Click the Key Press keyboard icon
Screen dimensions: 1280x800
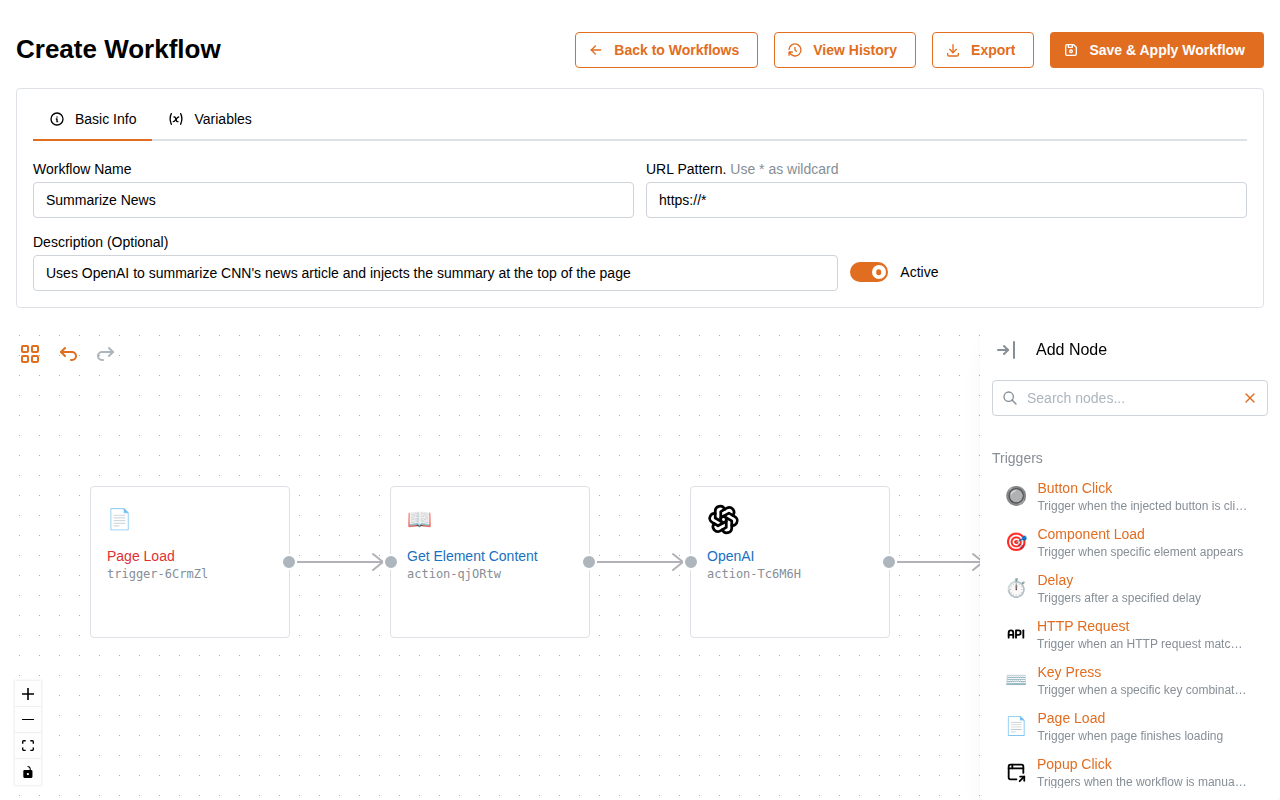pyautogui.click(x=1015, y=679)
